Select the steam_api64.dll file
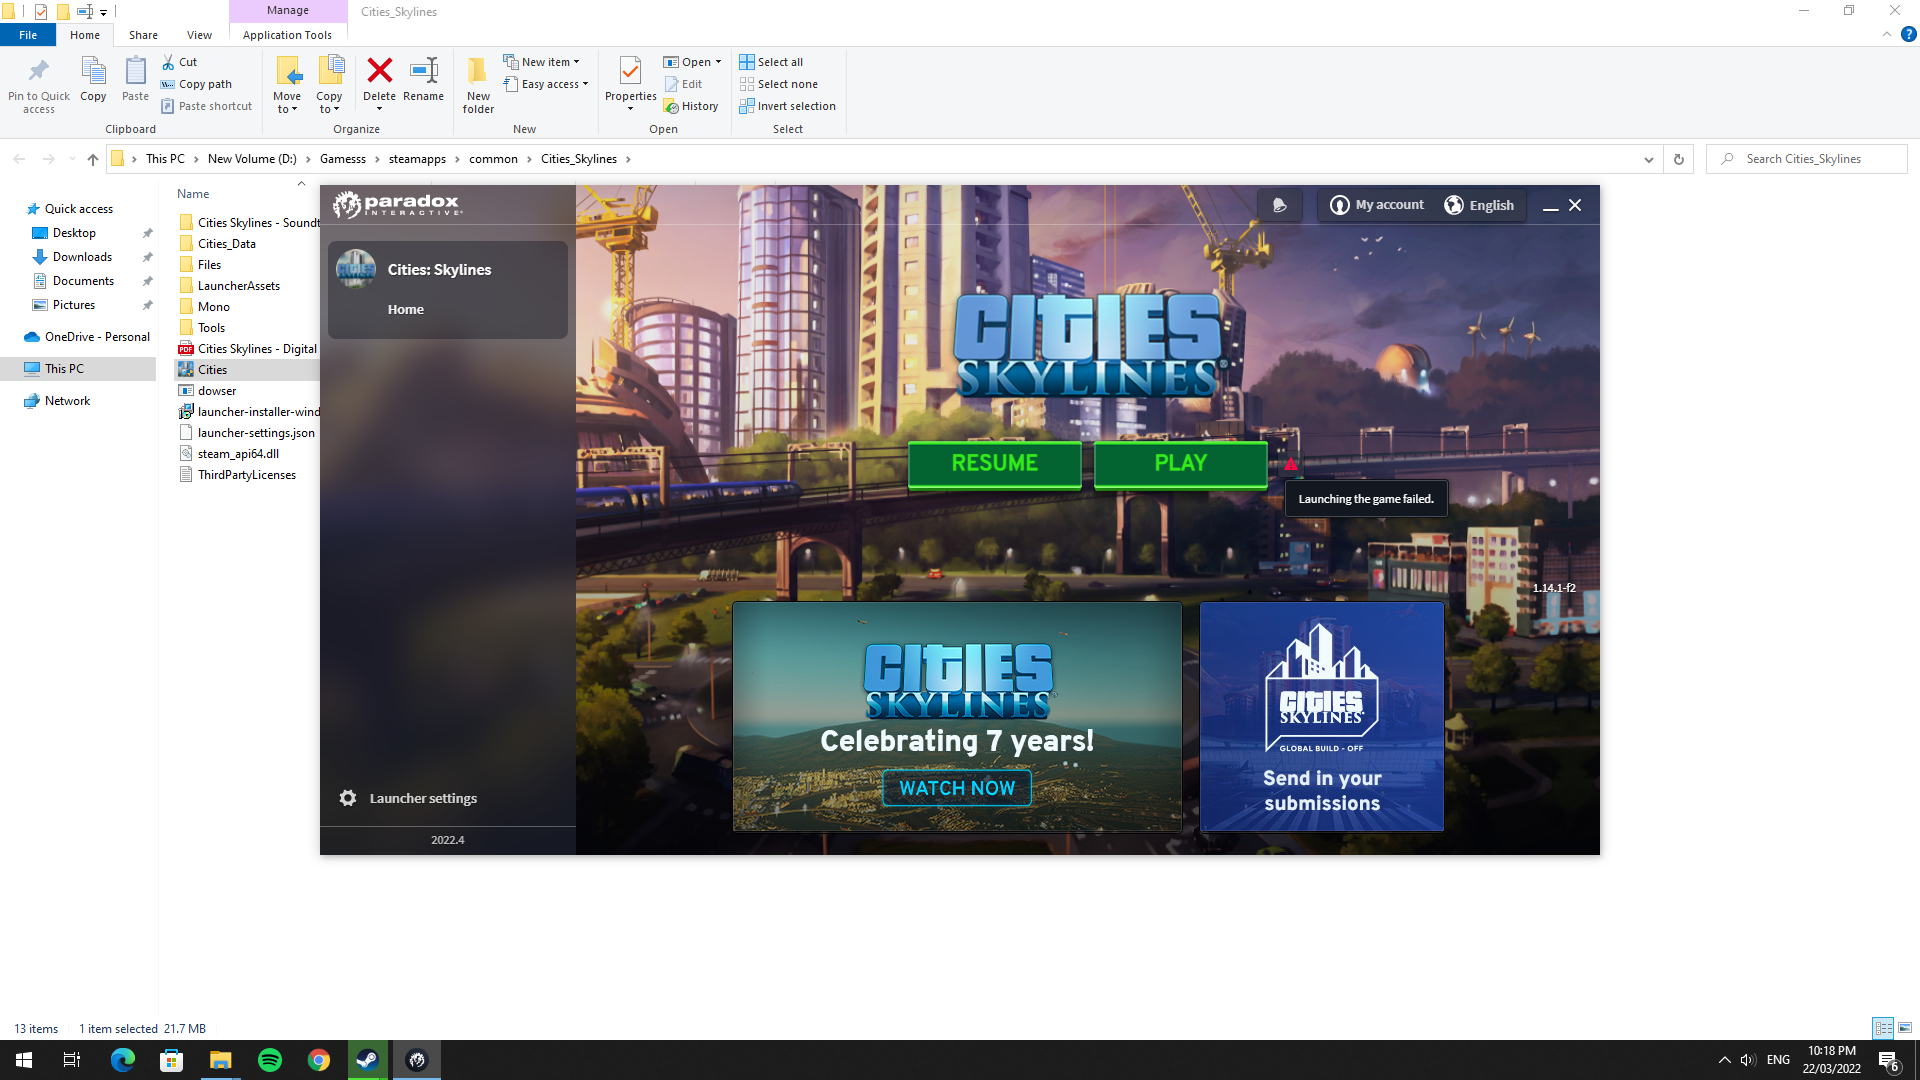1920x1080 pixels. pos(238,454)
